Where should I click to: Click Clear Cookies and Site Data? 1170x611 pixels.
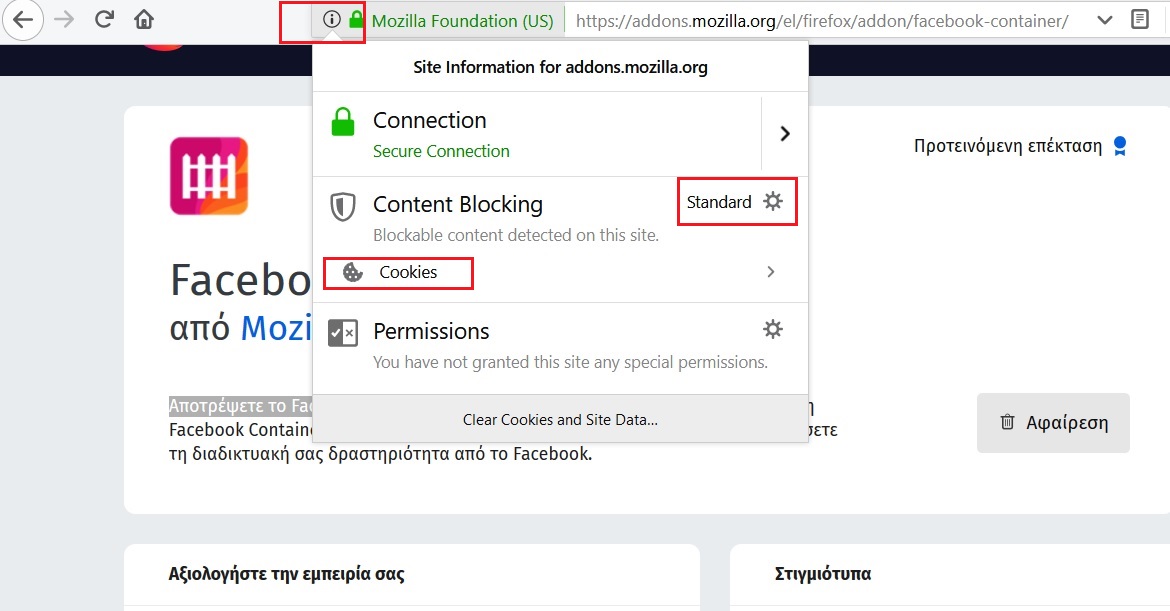tap(560, 419)
